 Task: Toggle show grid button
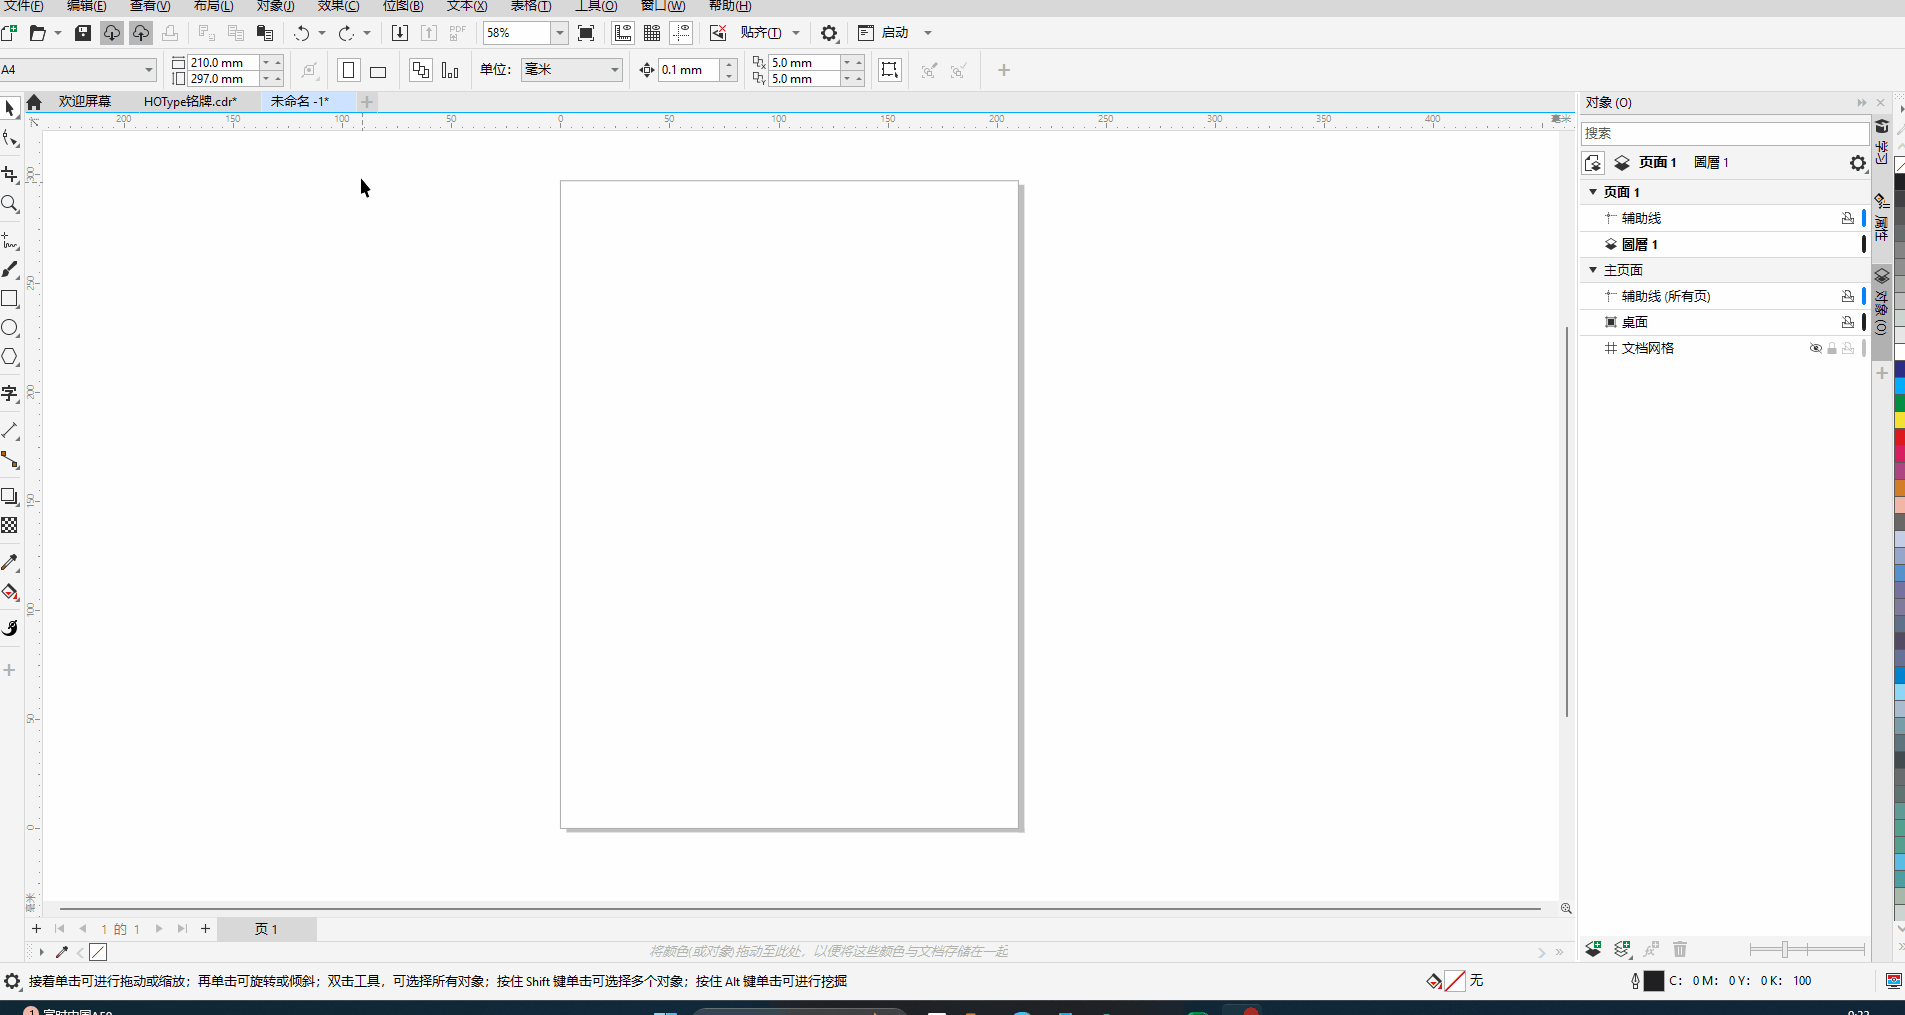(x=652, y=33)
